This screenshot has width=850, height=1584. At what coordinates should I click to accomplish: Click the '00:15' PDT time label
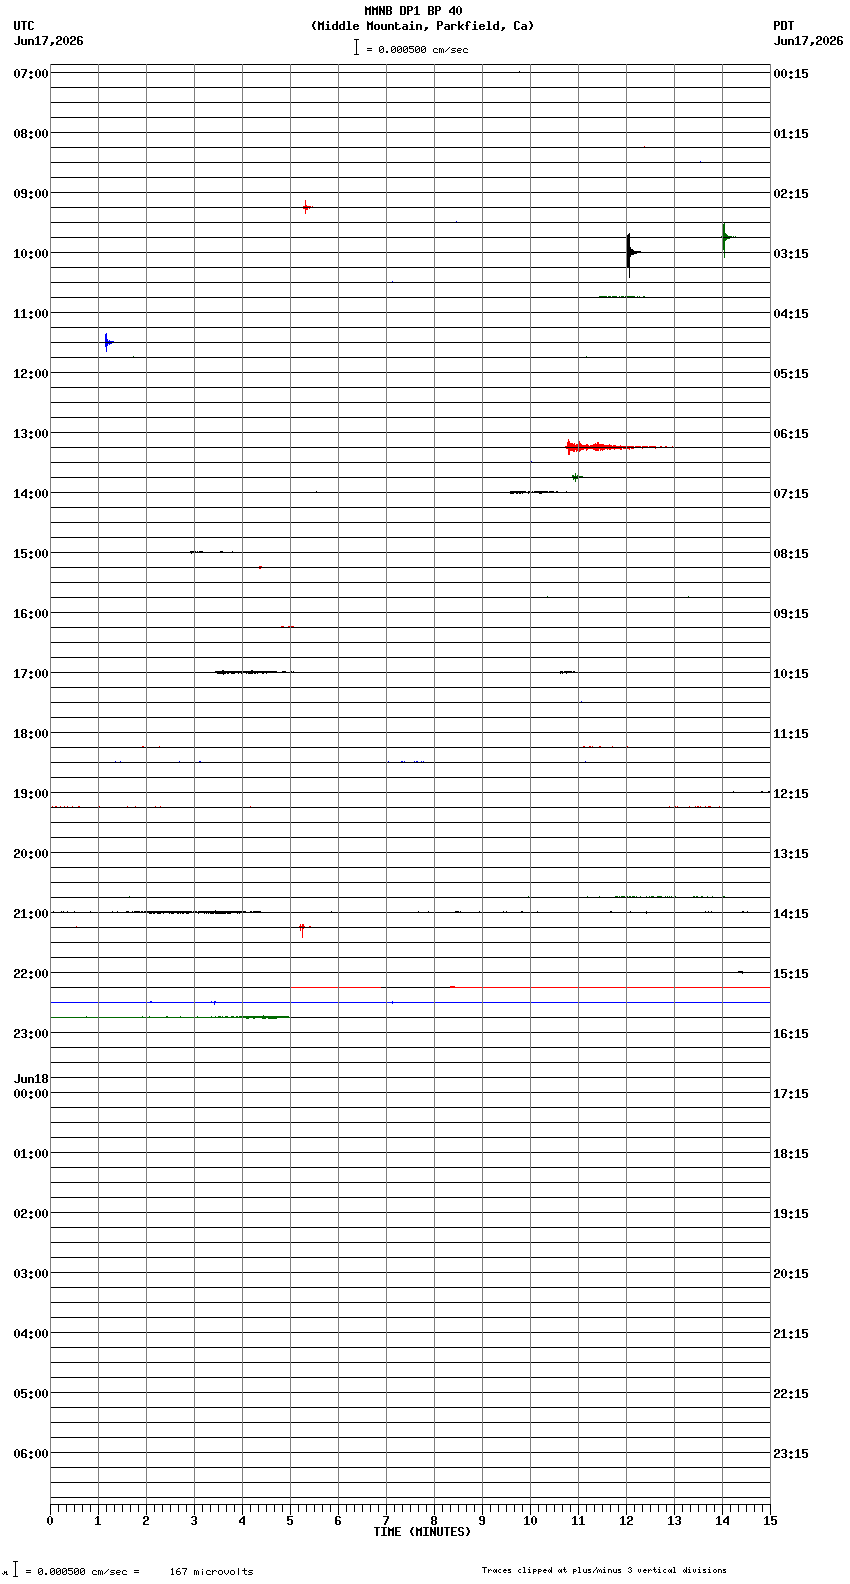click(x=791, y=74)
